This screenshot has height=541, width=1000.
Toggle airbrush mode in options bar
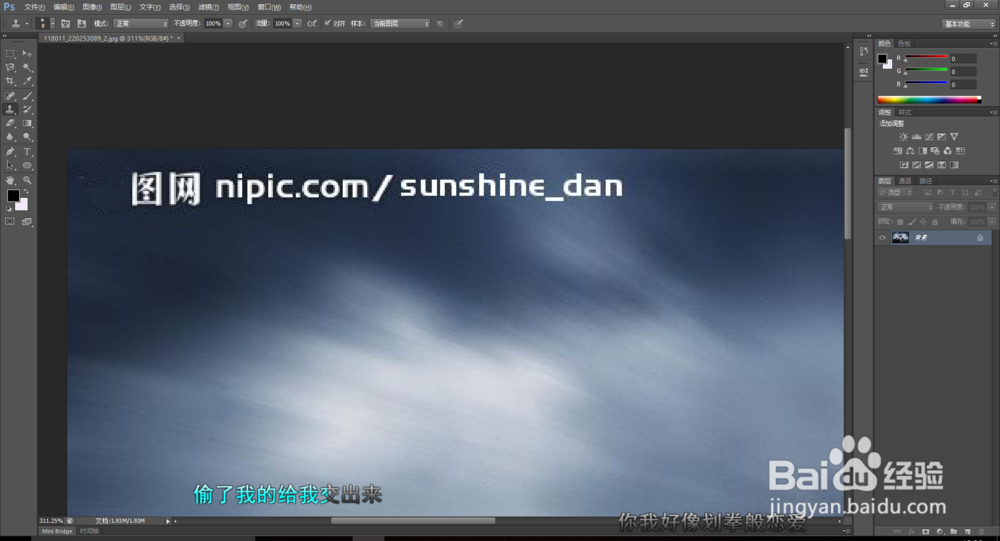[x=312, y=24]
